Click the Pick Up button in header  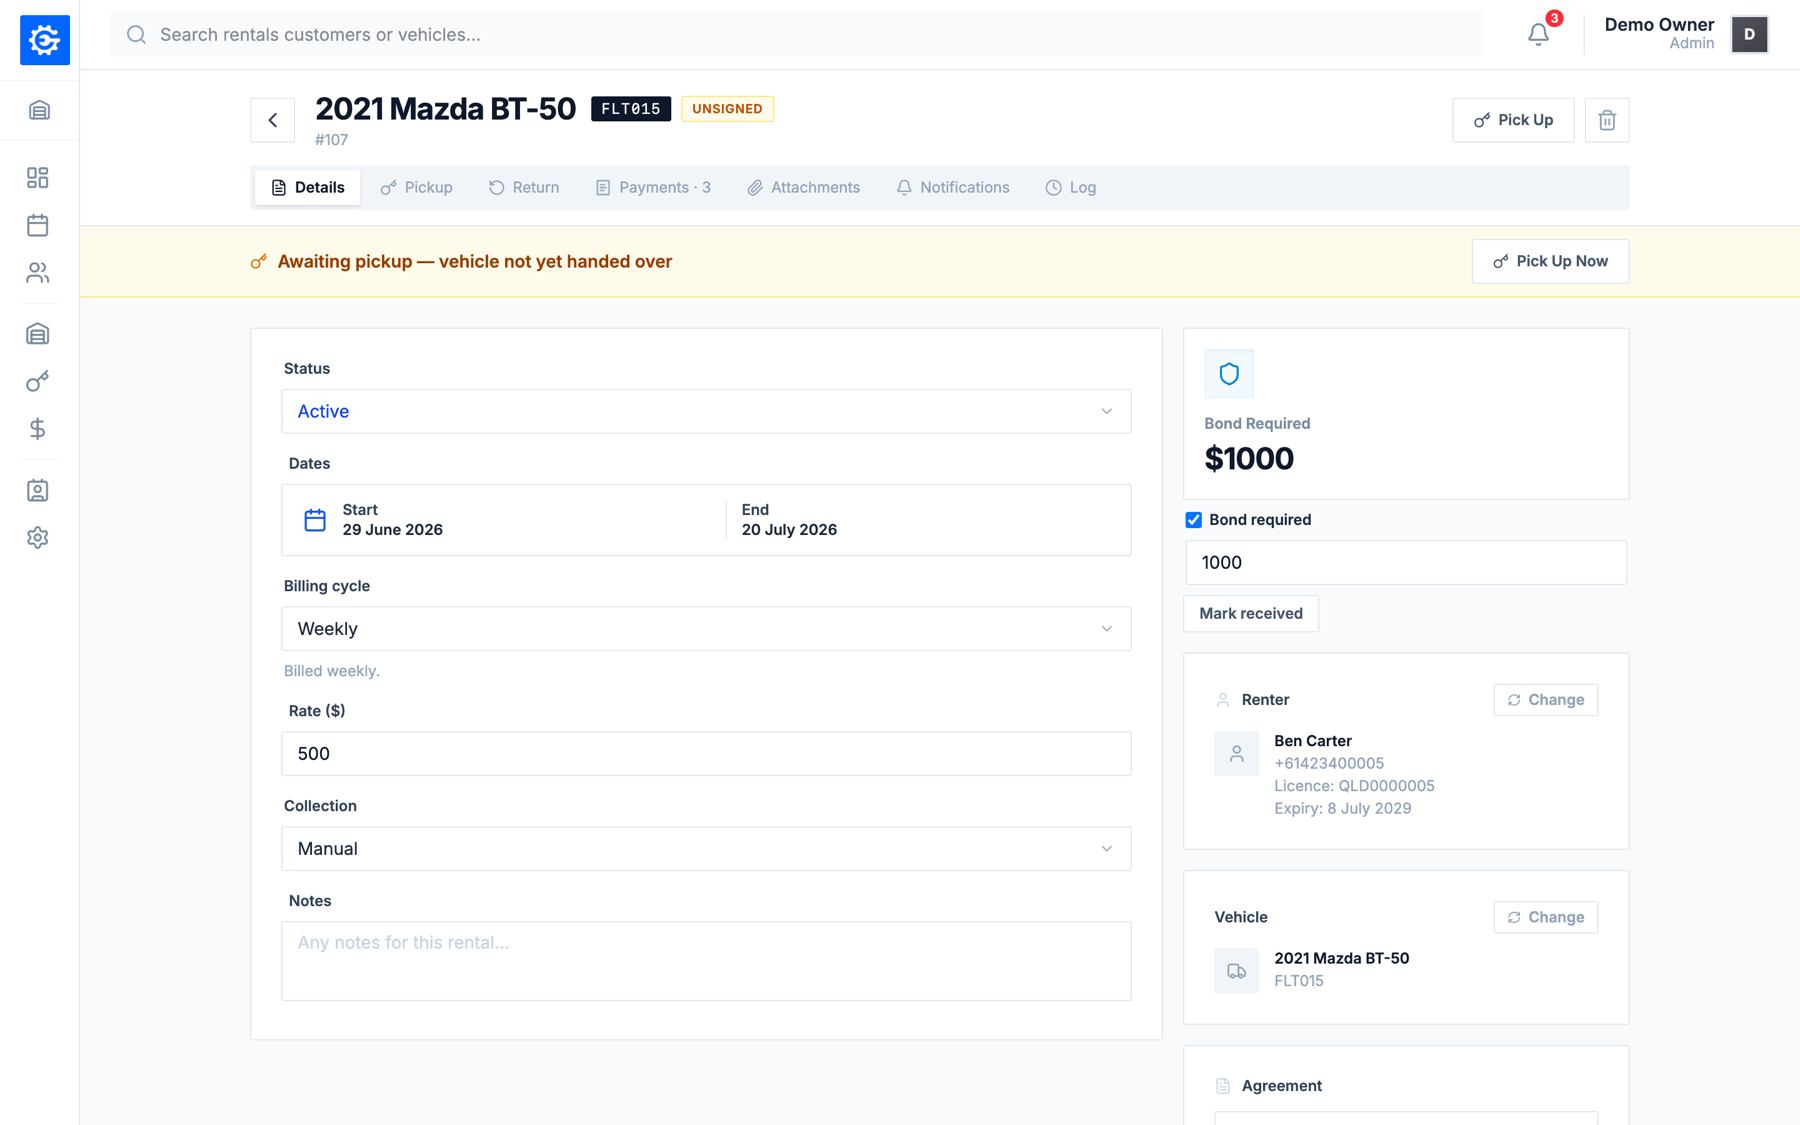pos(1513,120)
